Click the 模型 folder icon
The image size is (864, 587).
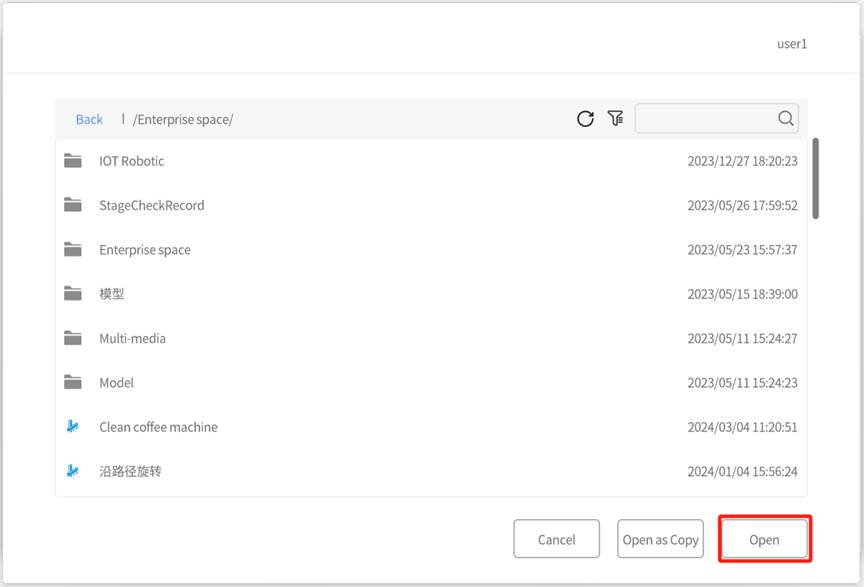coord(73,294)
